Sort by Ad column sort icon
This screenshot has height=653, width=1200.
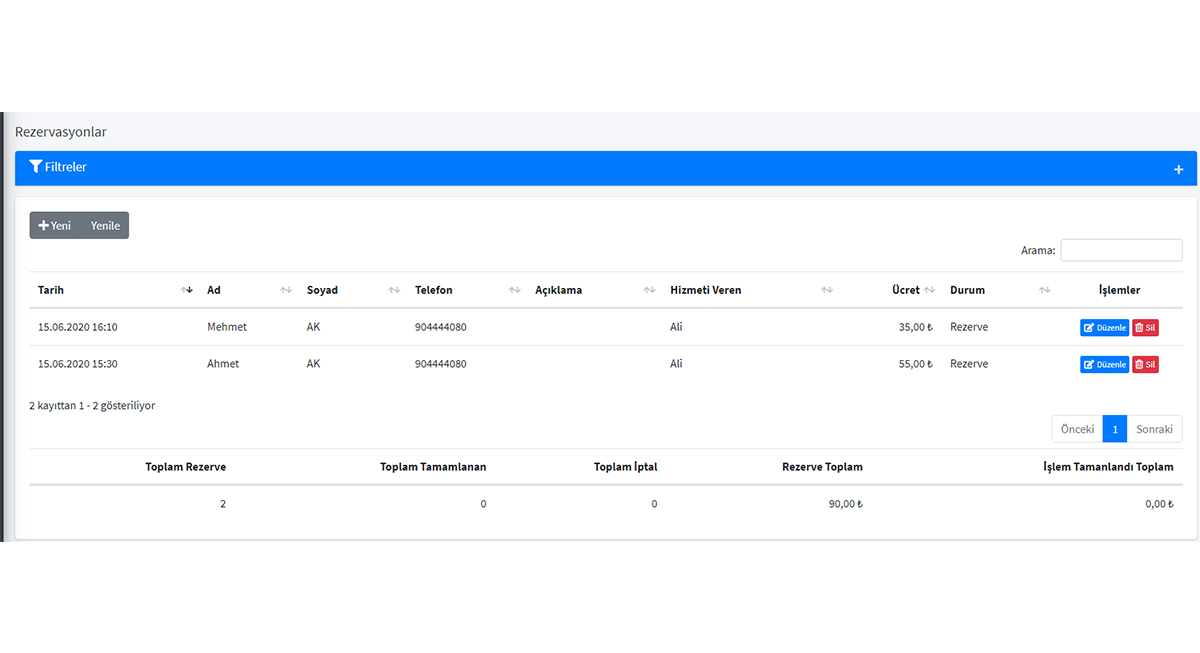pos(286,290)
